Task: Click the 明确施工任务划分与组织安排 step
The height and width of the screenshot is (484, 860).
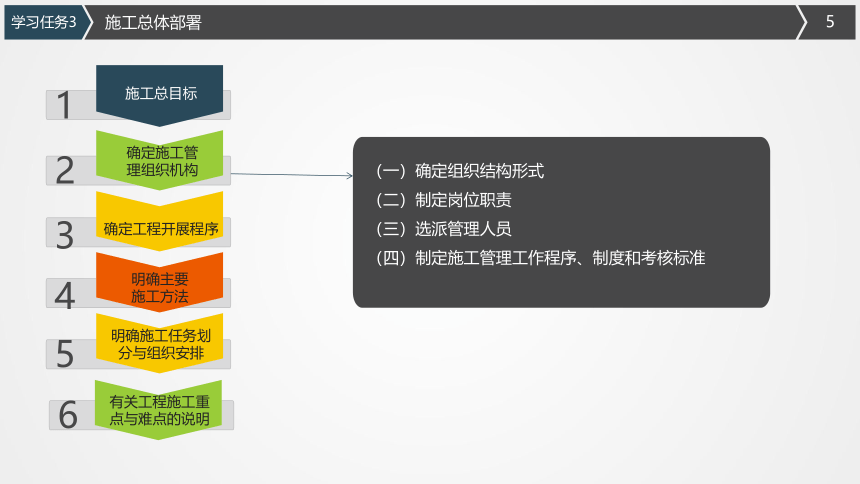Action: pos(160,344)
